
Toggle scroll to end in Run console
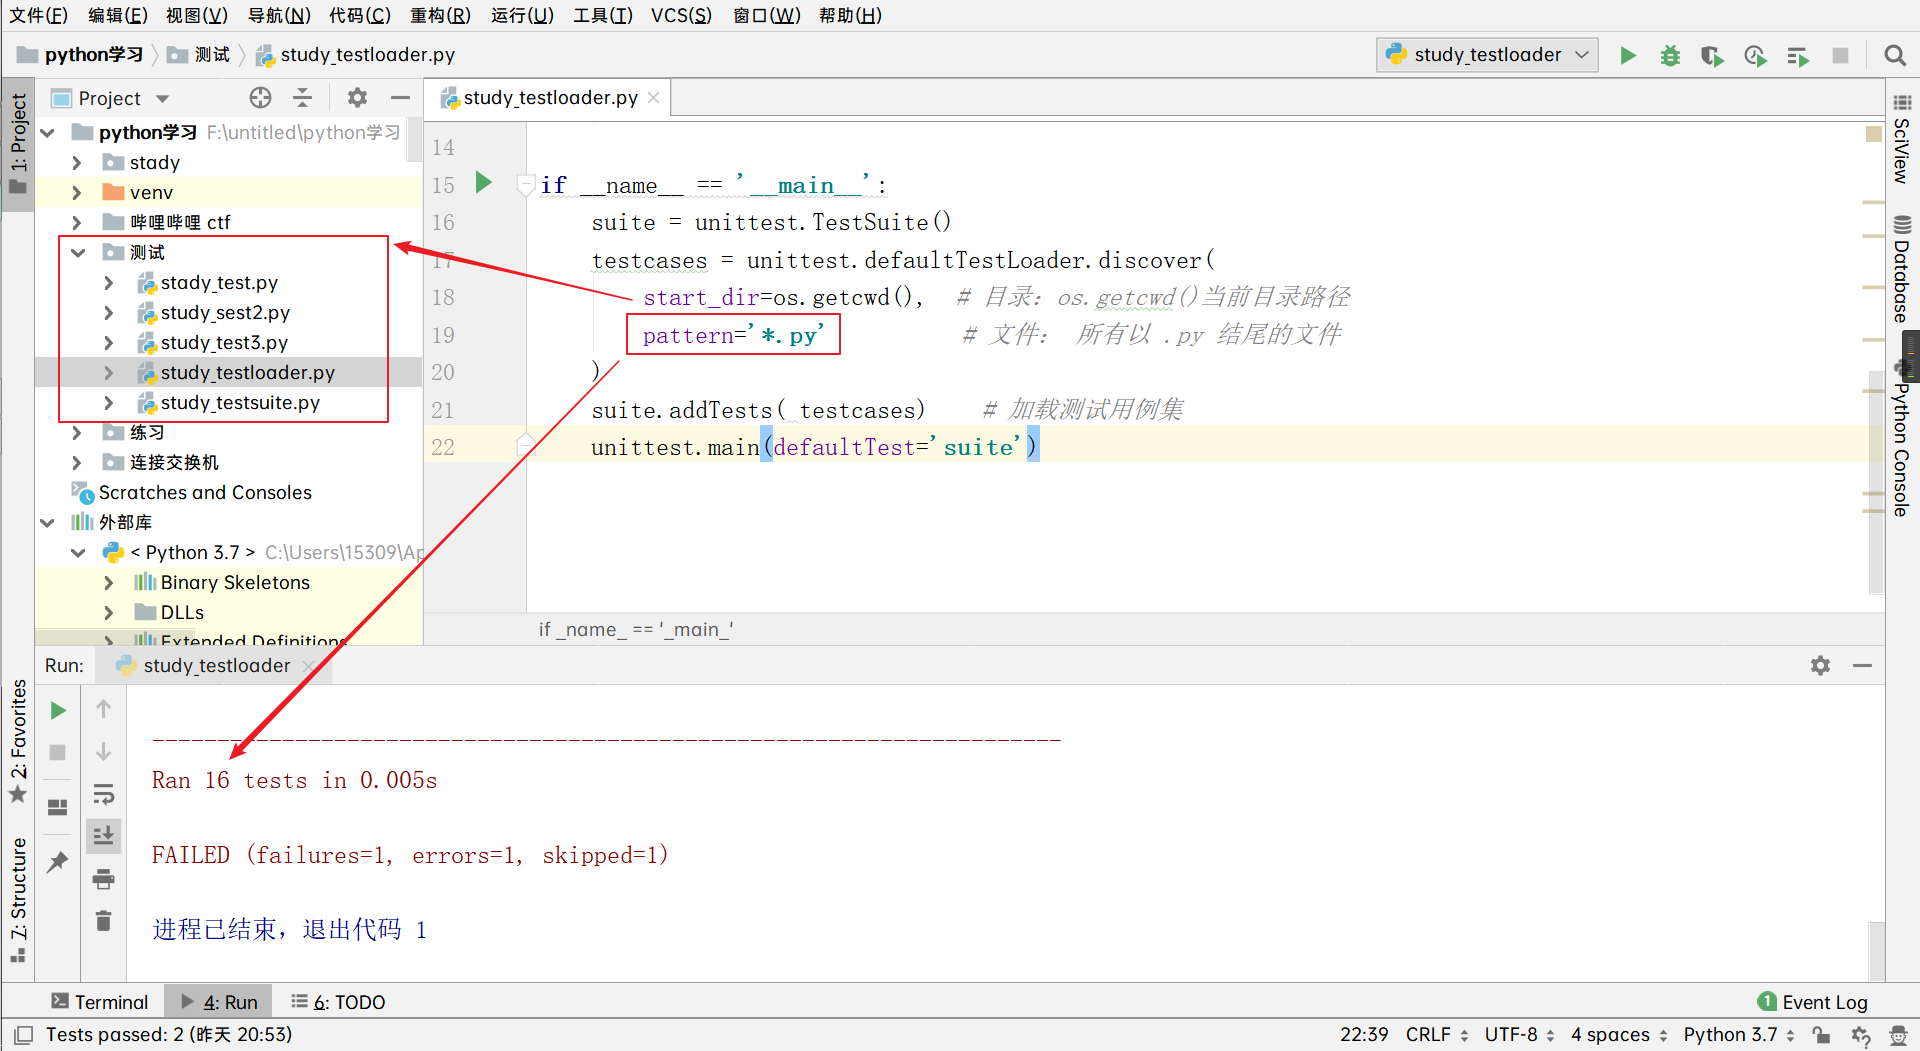click(103, 836)
